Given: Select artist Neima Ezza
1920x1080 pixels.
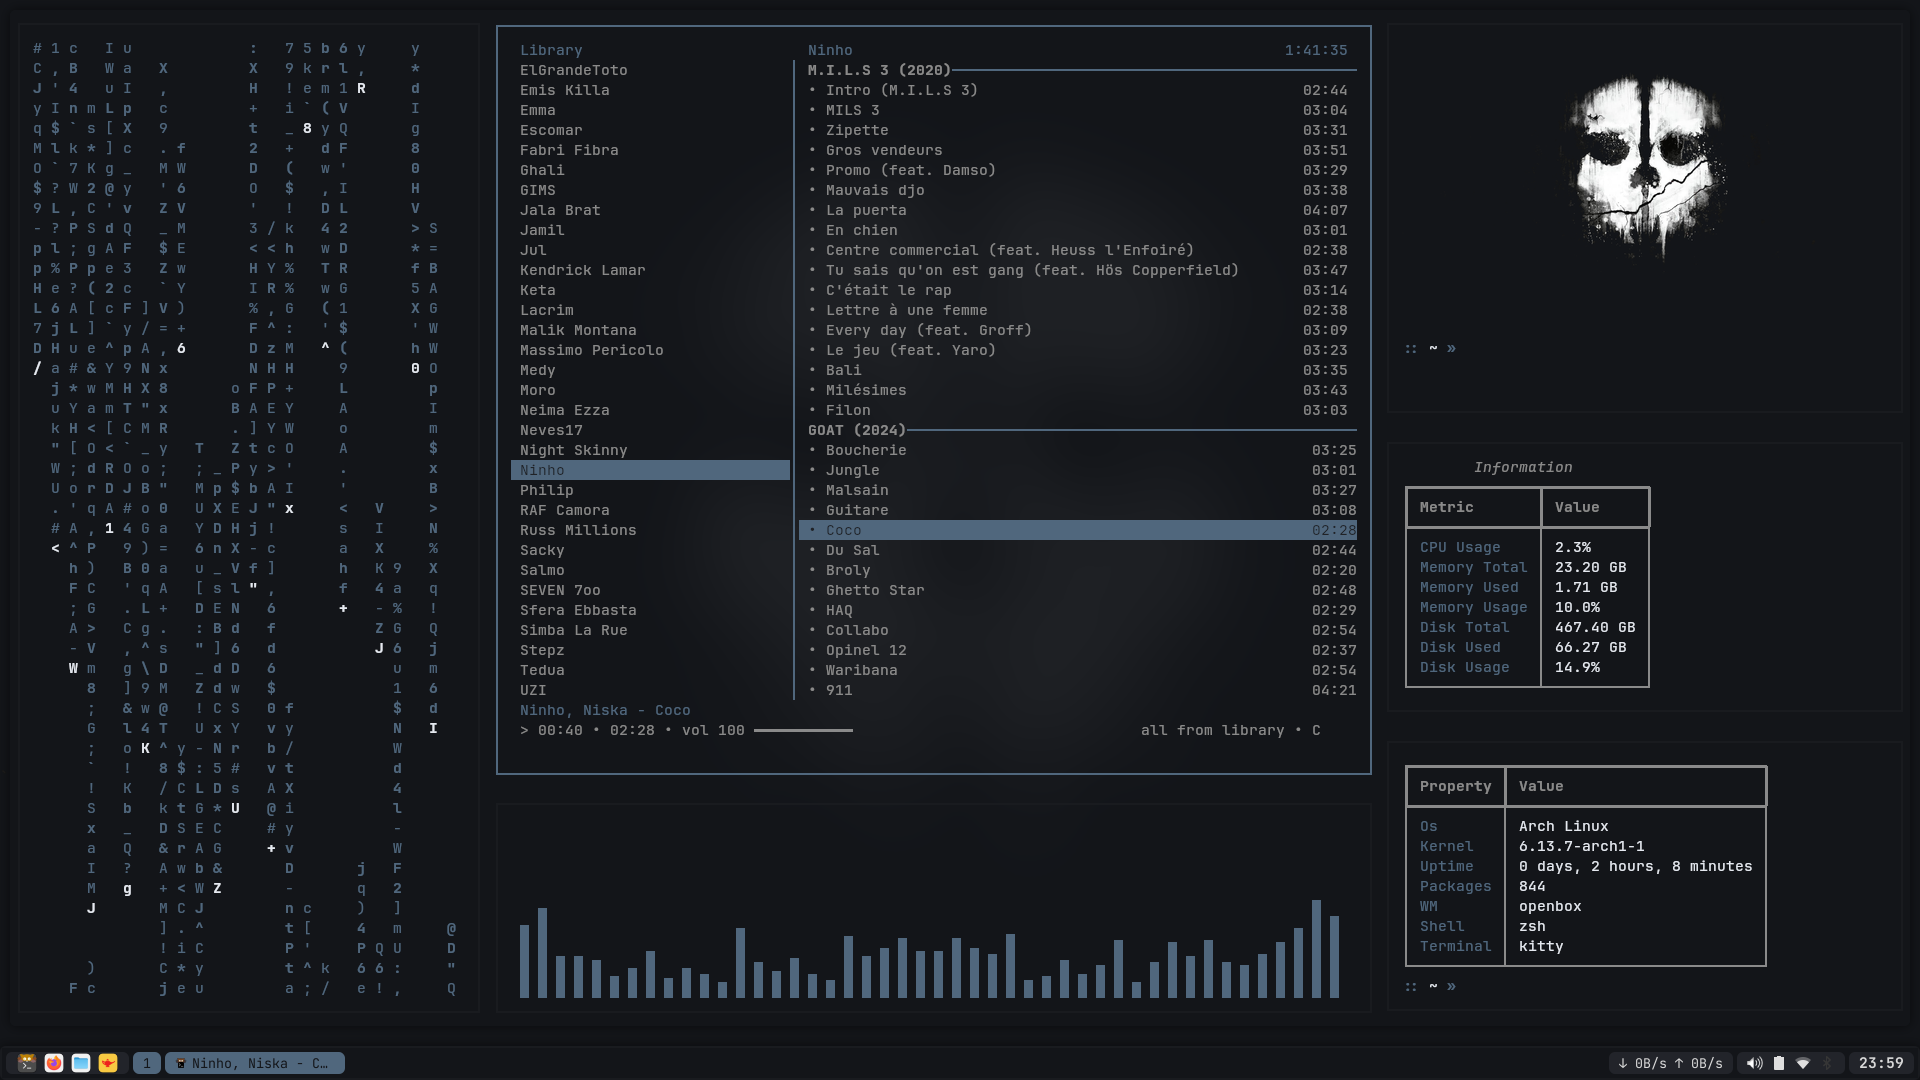Looking at the screenshot, I should point(565,410).
